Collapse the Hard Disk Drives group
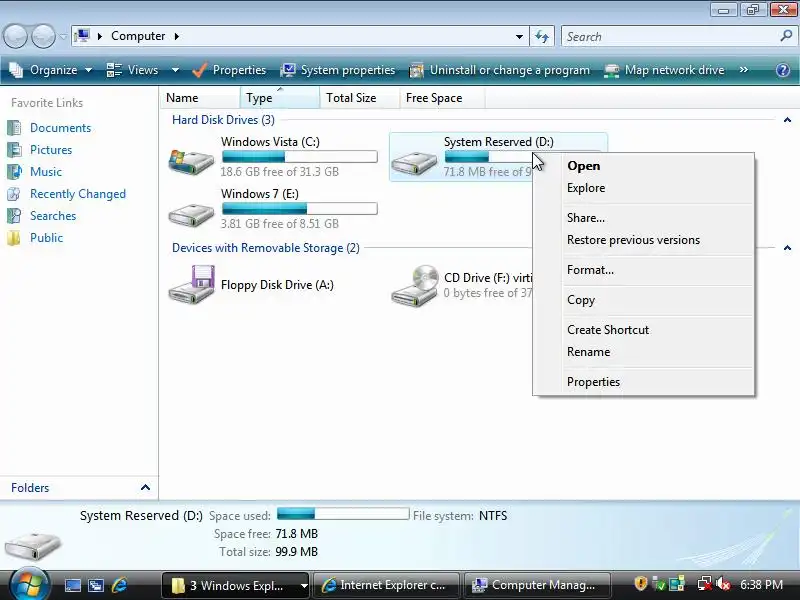This screenshot has width=800, height=600. [787, 120]
